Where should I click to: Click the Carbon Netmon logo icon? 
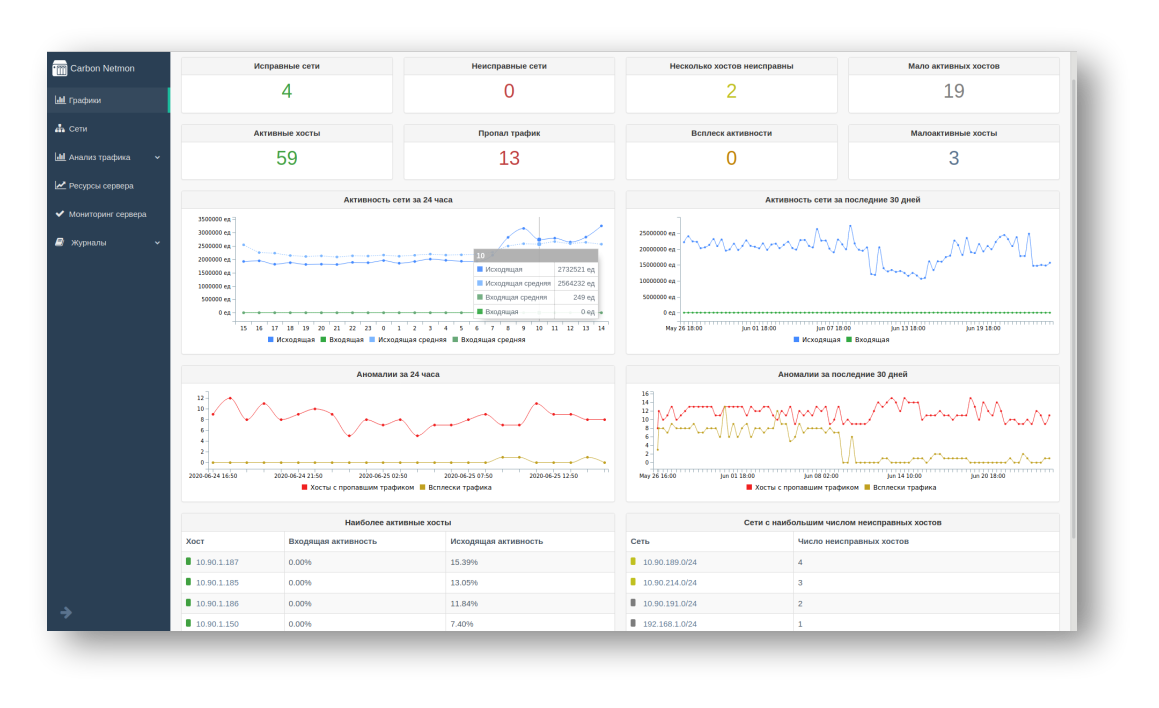point(60,68)
